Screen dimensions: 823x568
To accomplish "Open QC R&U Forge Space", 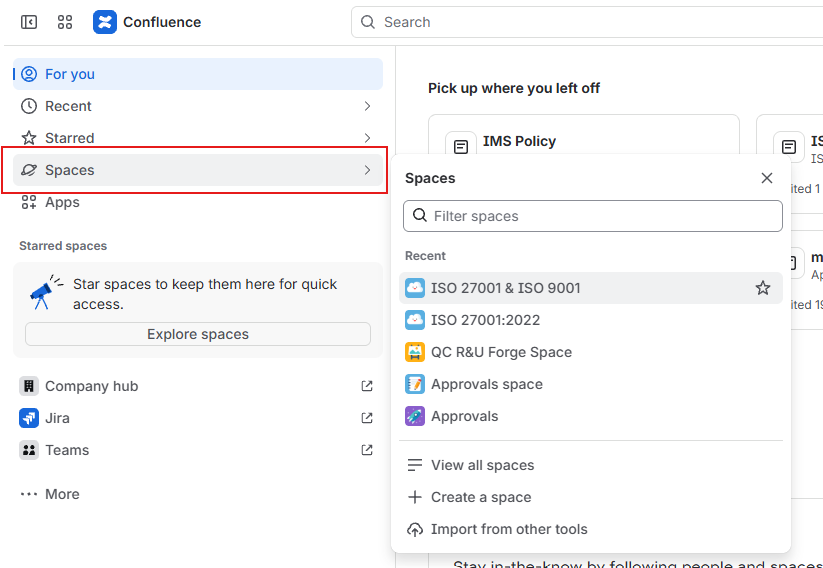I will [x=591, y=352].
